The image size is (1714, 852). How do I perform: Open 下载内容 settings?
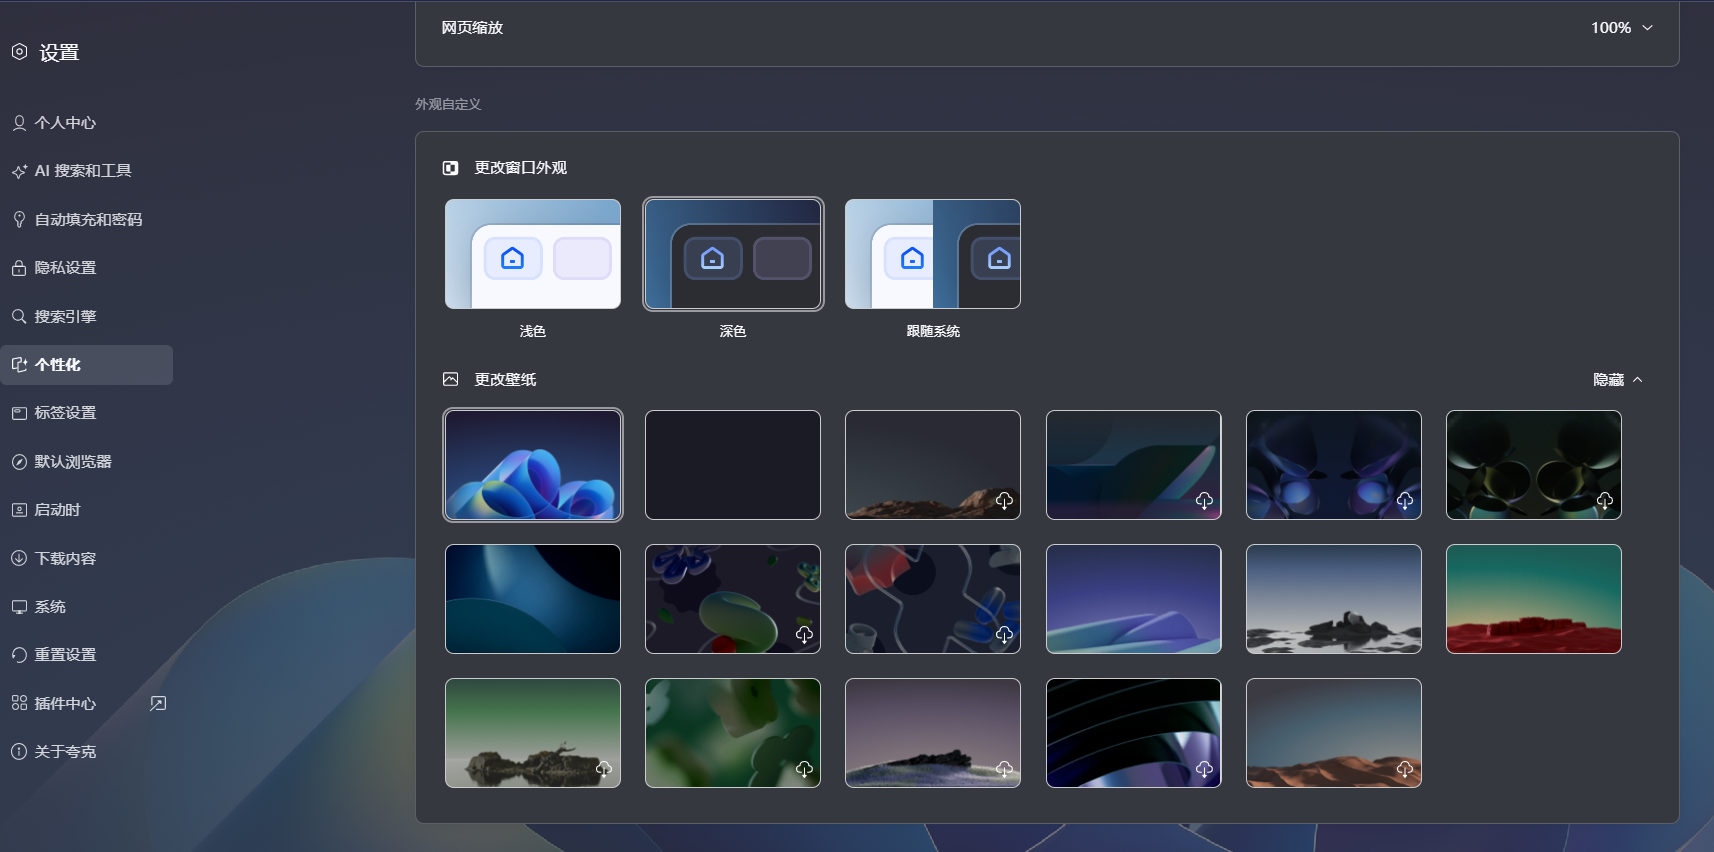tap(87, 559)
